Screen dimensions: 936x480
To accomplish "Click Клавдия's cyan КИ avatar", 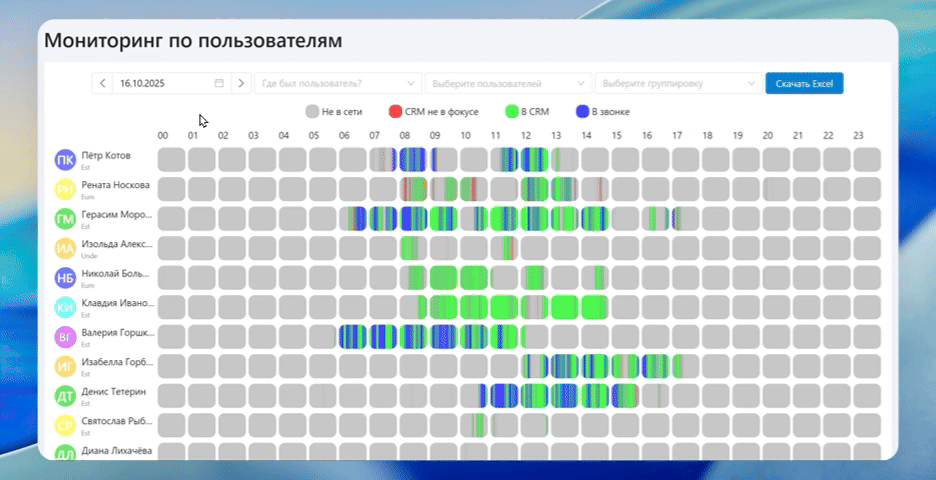I will [x=65, y=308].
